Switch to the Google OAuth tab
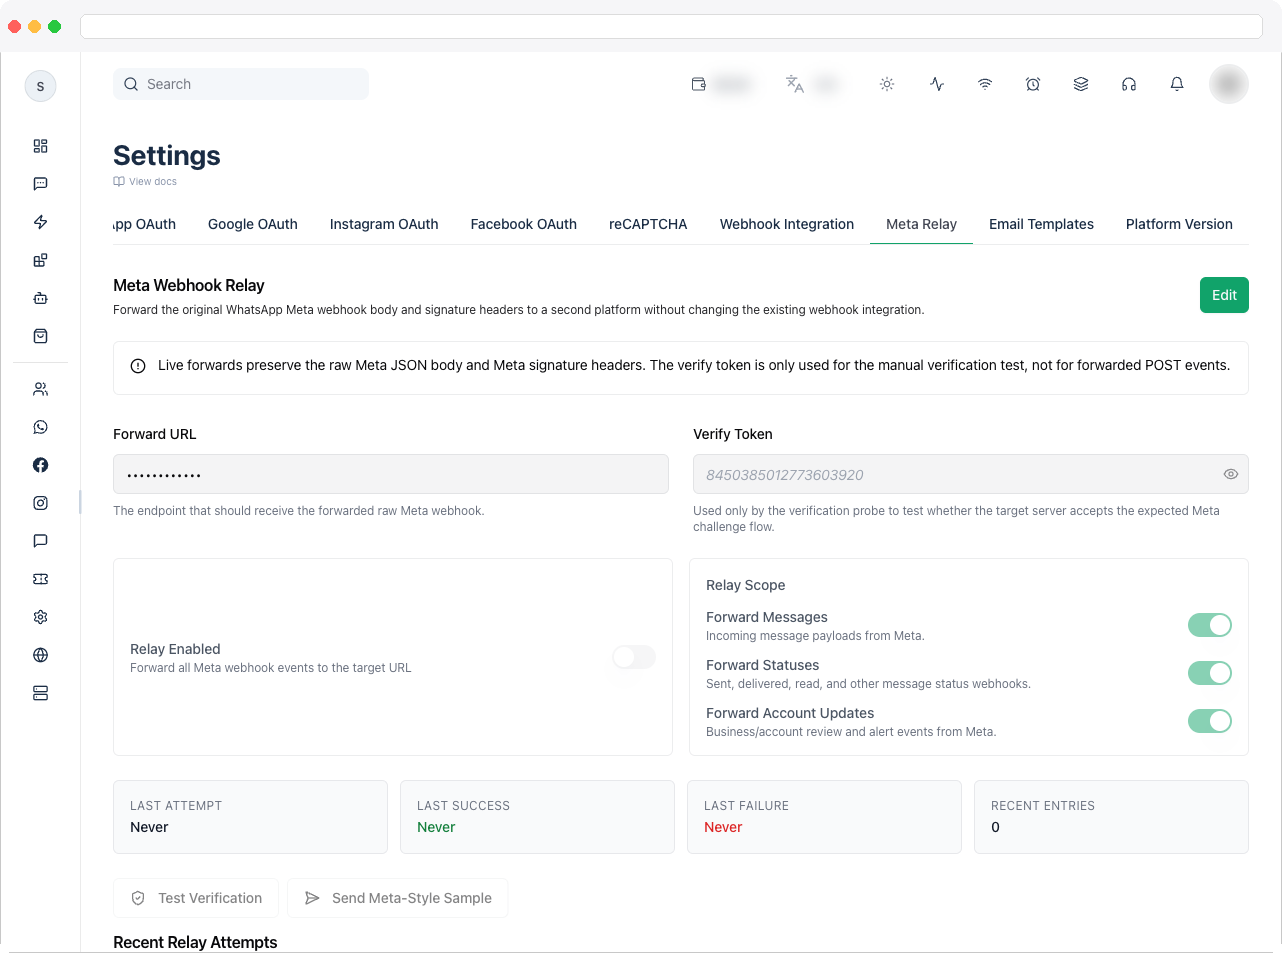The height and width of the screenshot is (953, 1282). (253, 224)
